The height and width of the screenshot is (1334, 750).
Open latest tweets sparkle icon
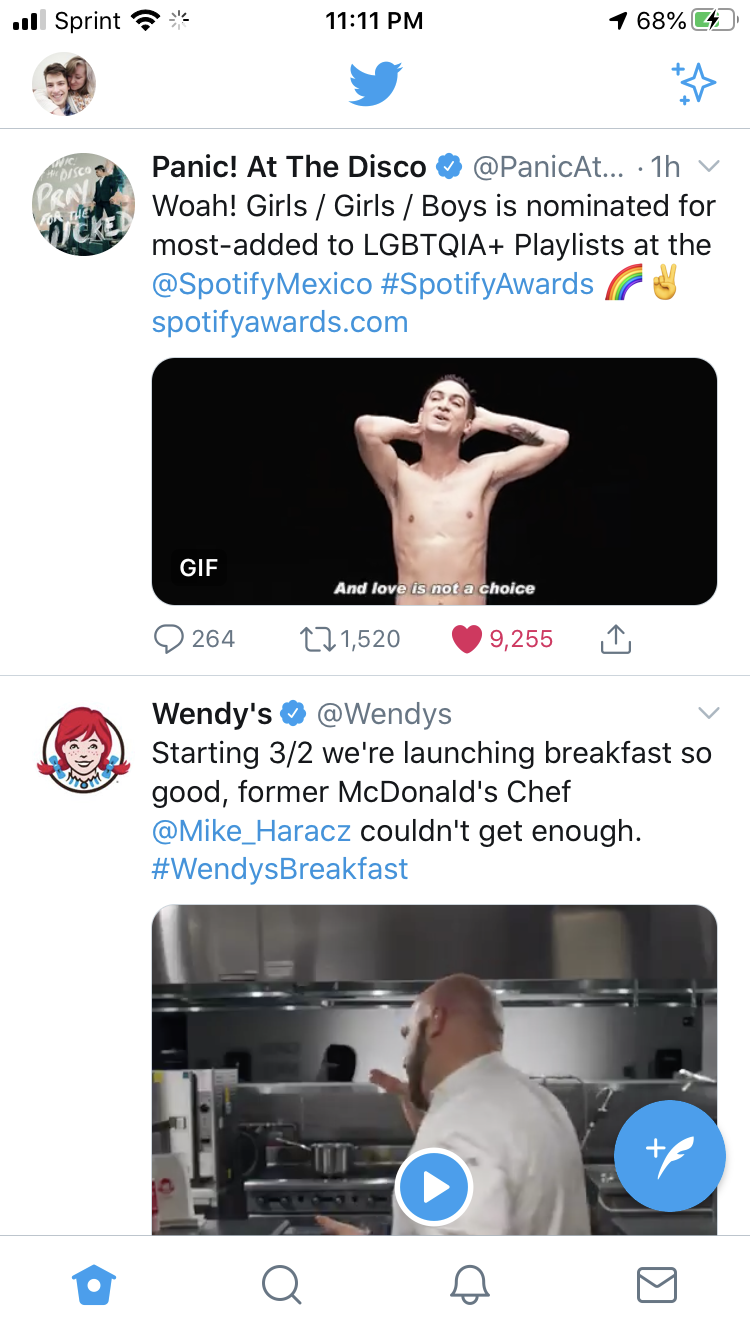click(694, 84)
